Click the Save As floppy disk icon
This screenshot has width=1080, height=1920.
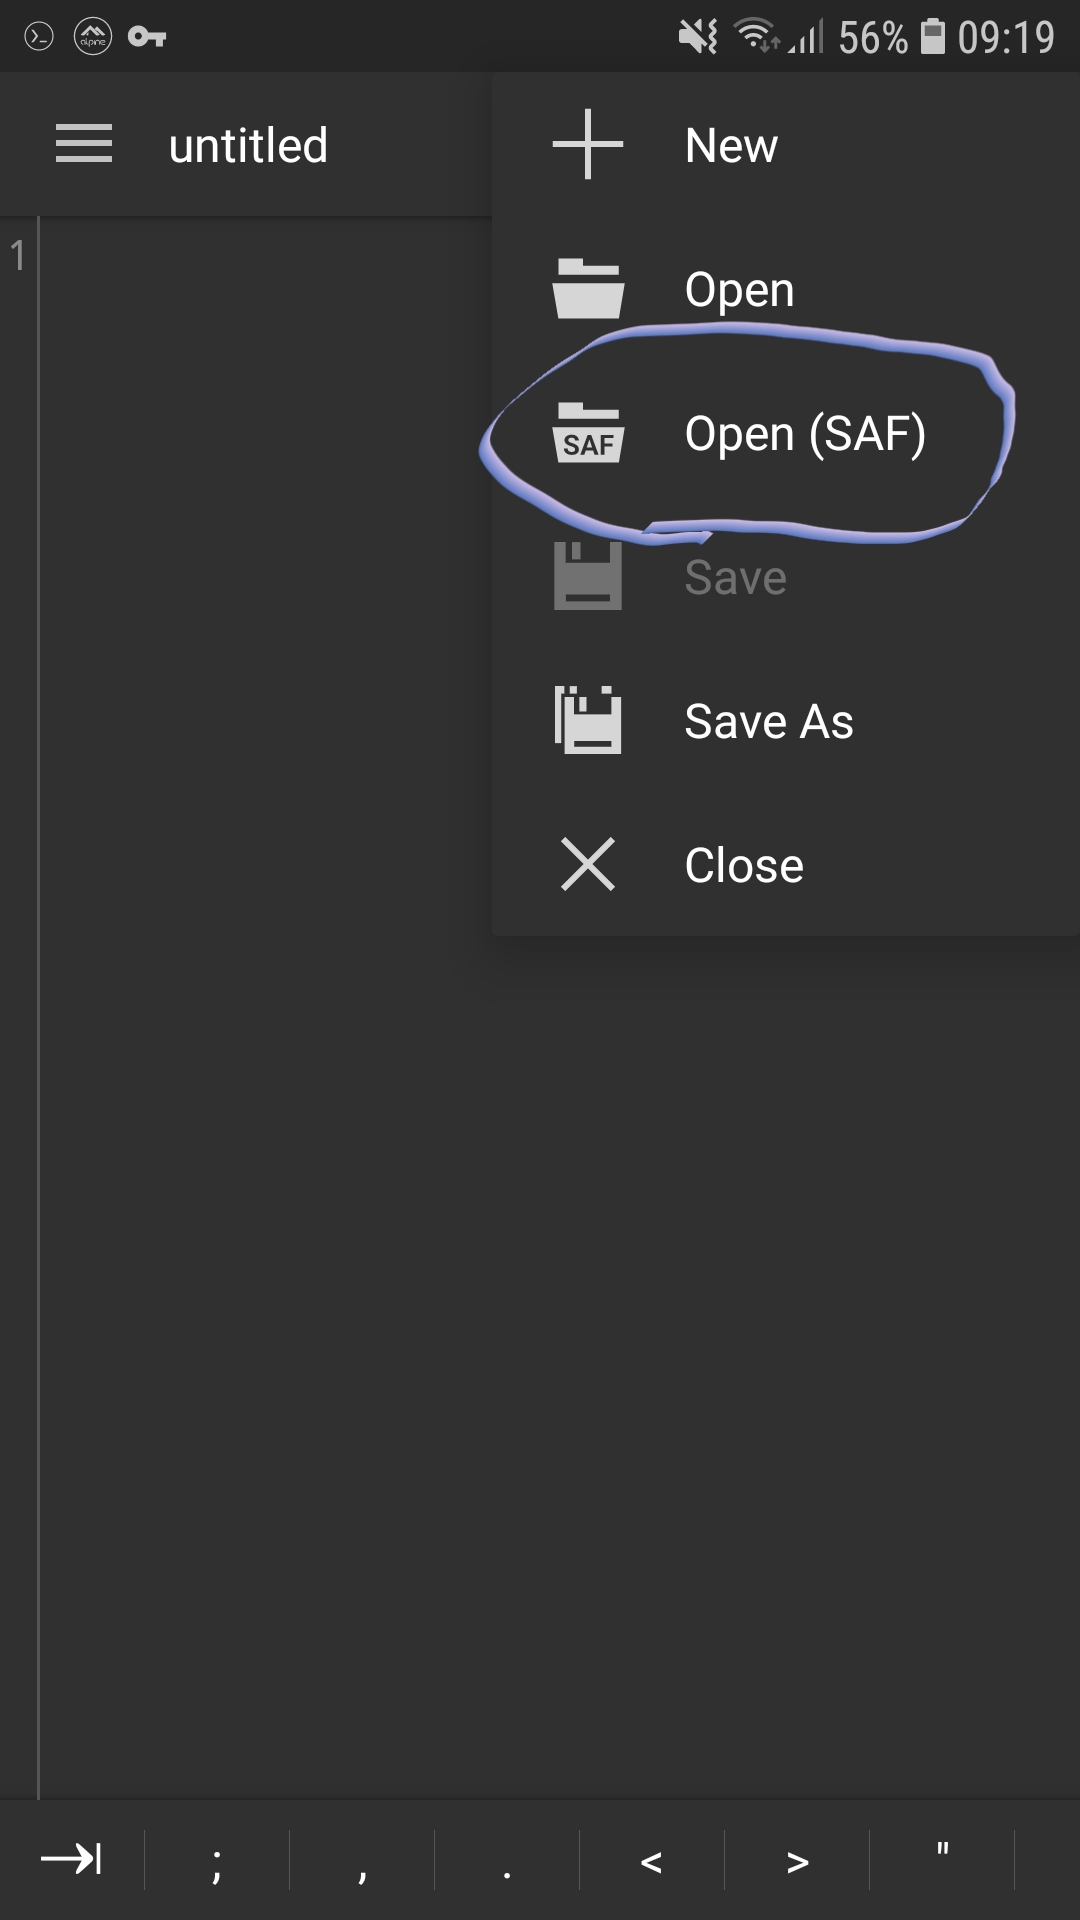click(586, 720)
